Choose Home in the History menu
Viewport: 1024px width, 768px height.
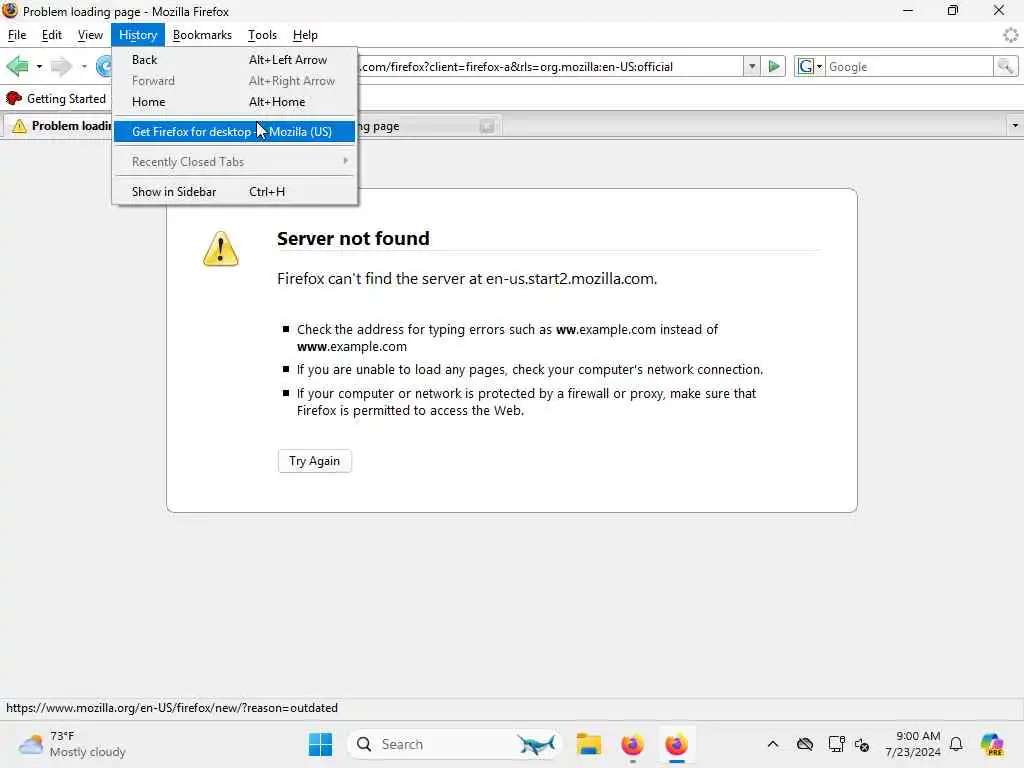point(234,102)
